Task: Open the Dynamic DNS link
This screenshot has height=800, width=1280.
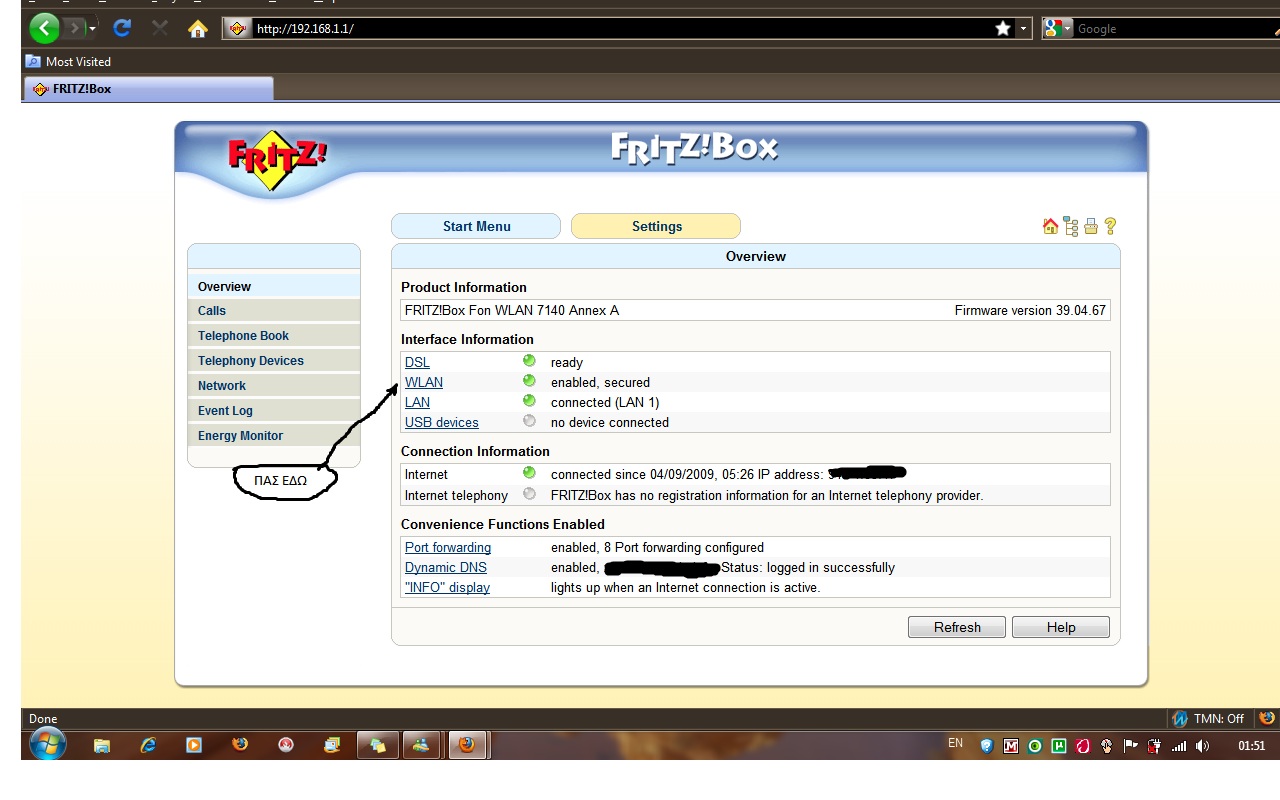Action: [x=446, y=567]
